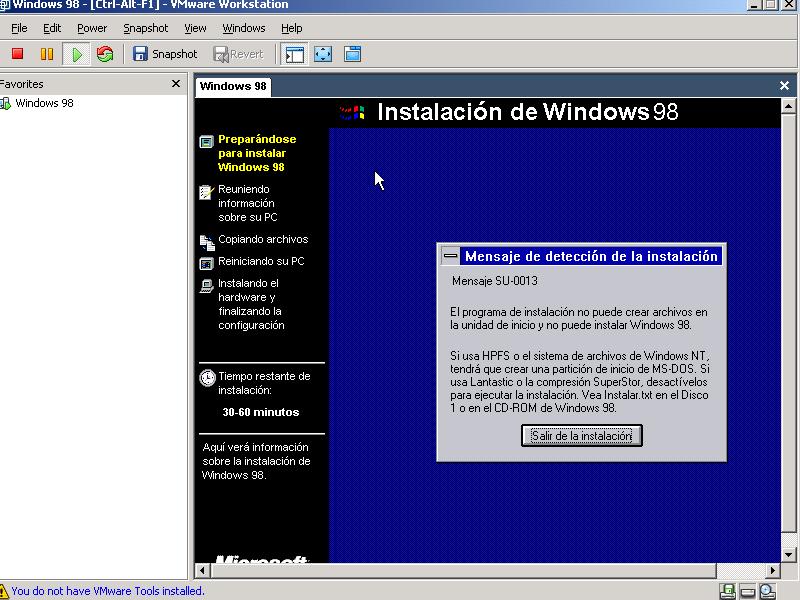Open the View menu
The height and width of the screenshot is (600, 800).
pos(195,28)
